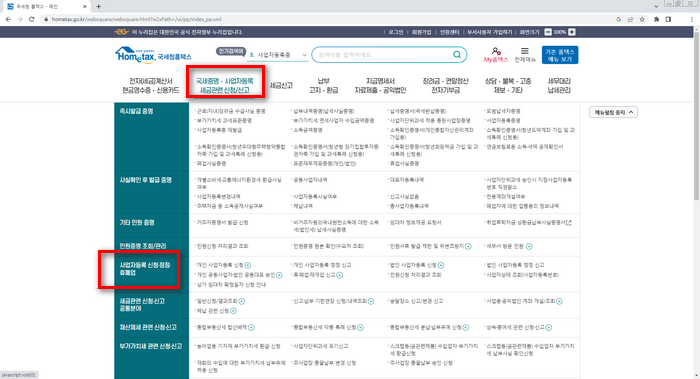Click the search magnifier icon
700x379 pixels.
pos(457,54)
